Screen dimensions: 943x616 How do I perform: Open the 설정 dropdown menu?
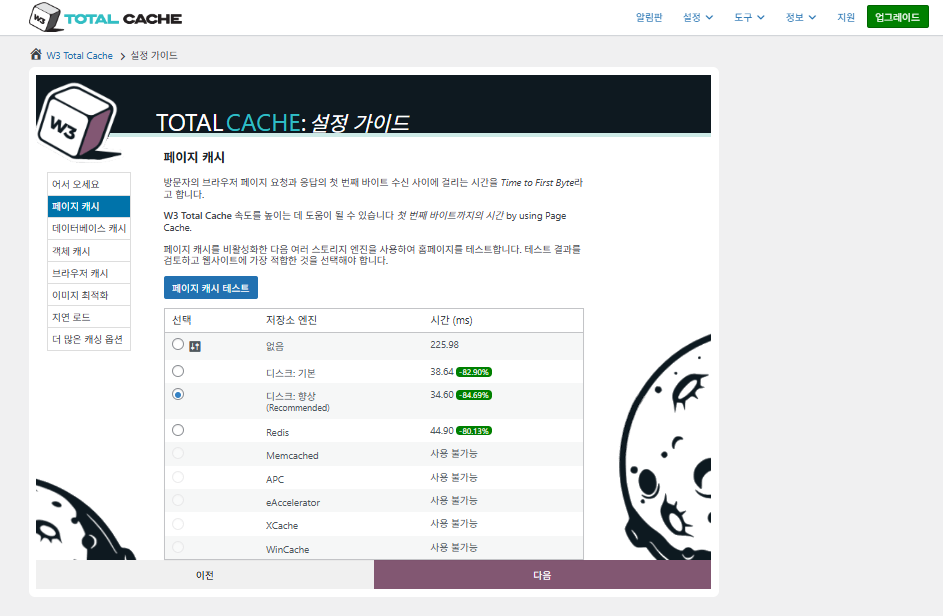[x=696, y=17]
